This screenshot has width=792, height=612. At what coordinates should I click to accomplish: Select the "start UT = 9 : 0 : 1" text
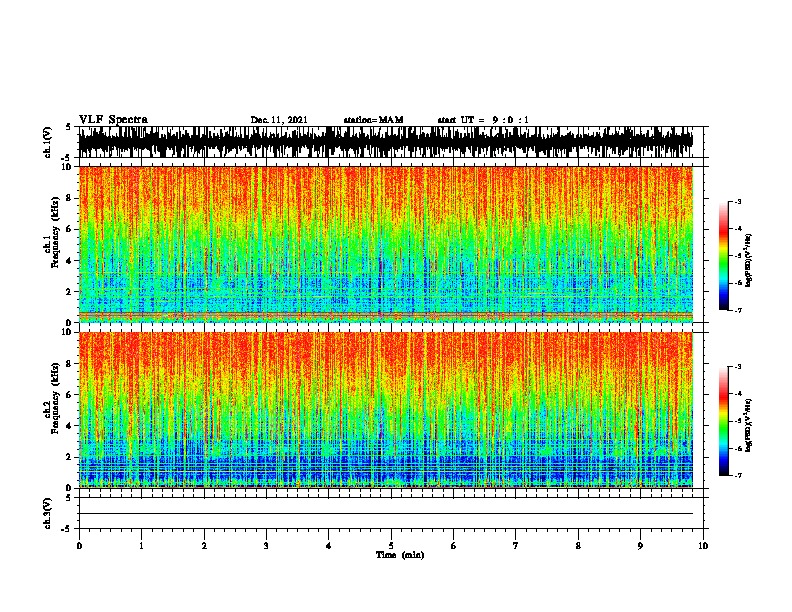tap(483, 120)
